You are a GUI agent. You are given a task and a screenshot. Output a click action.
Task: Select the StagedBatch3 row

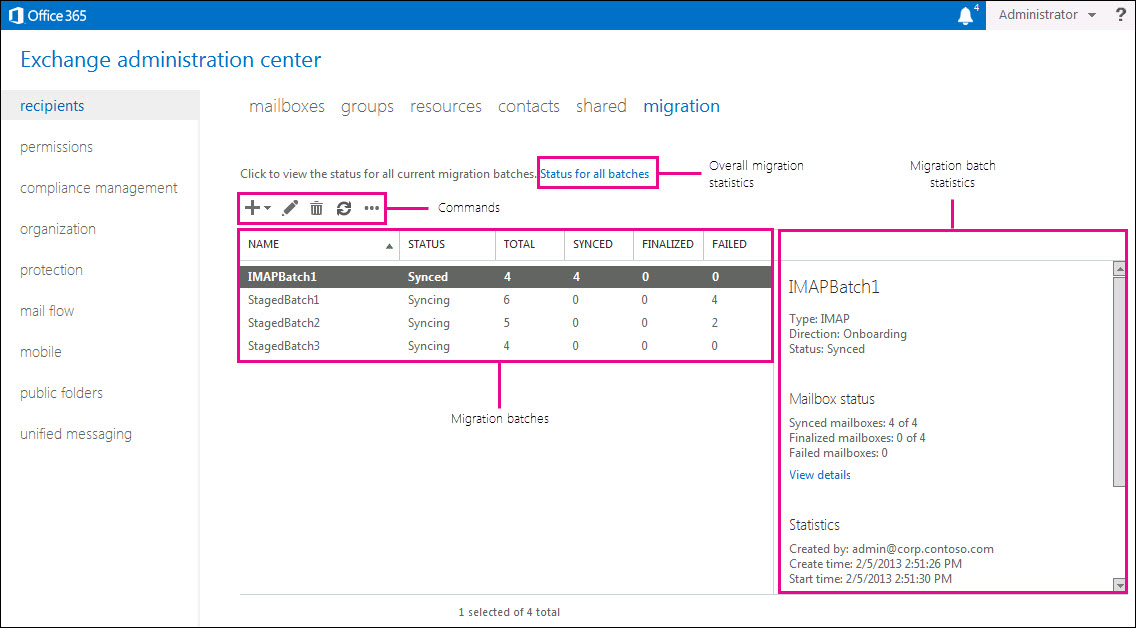pos(506,346)
